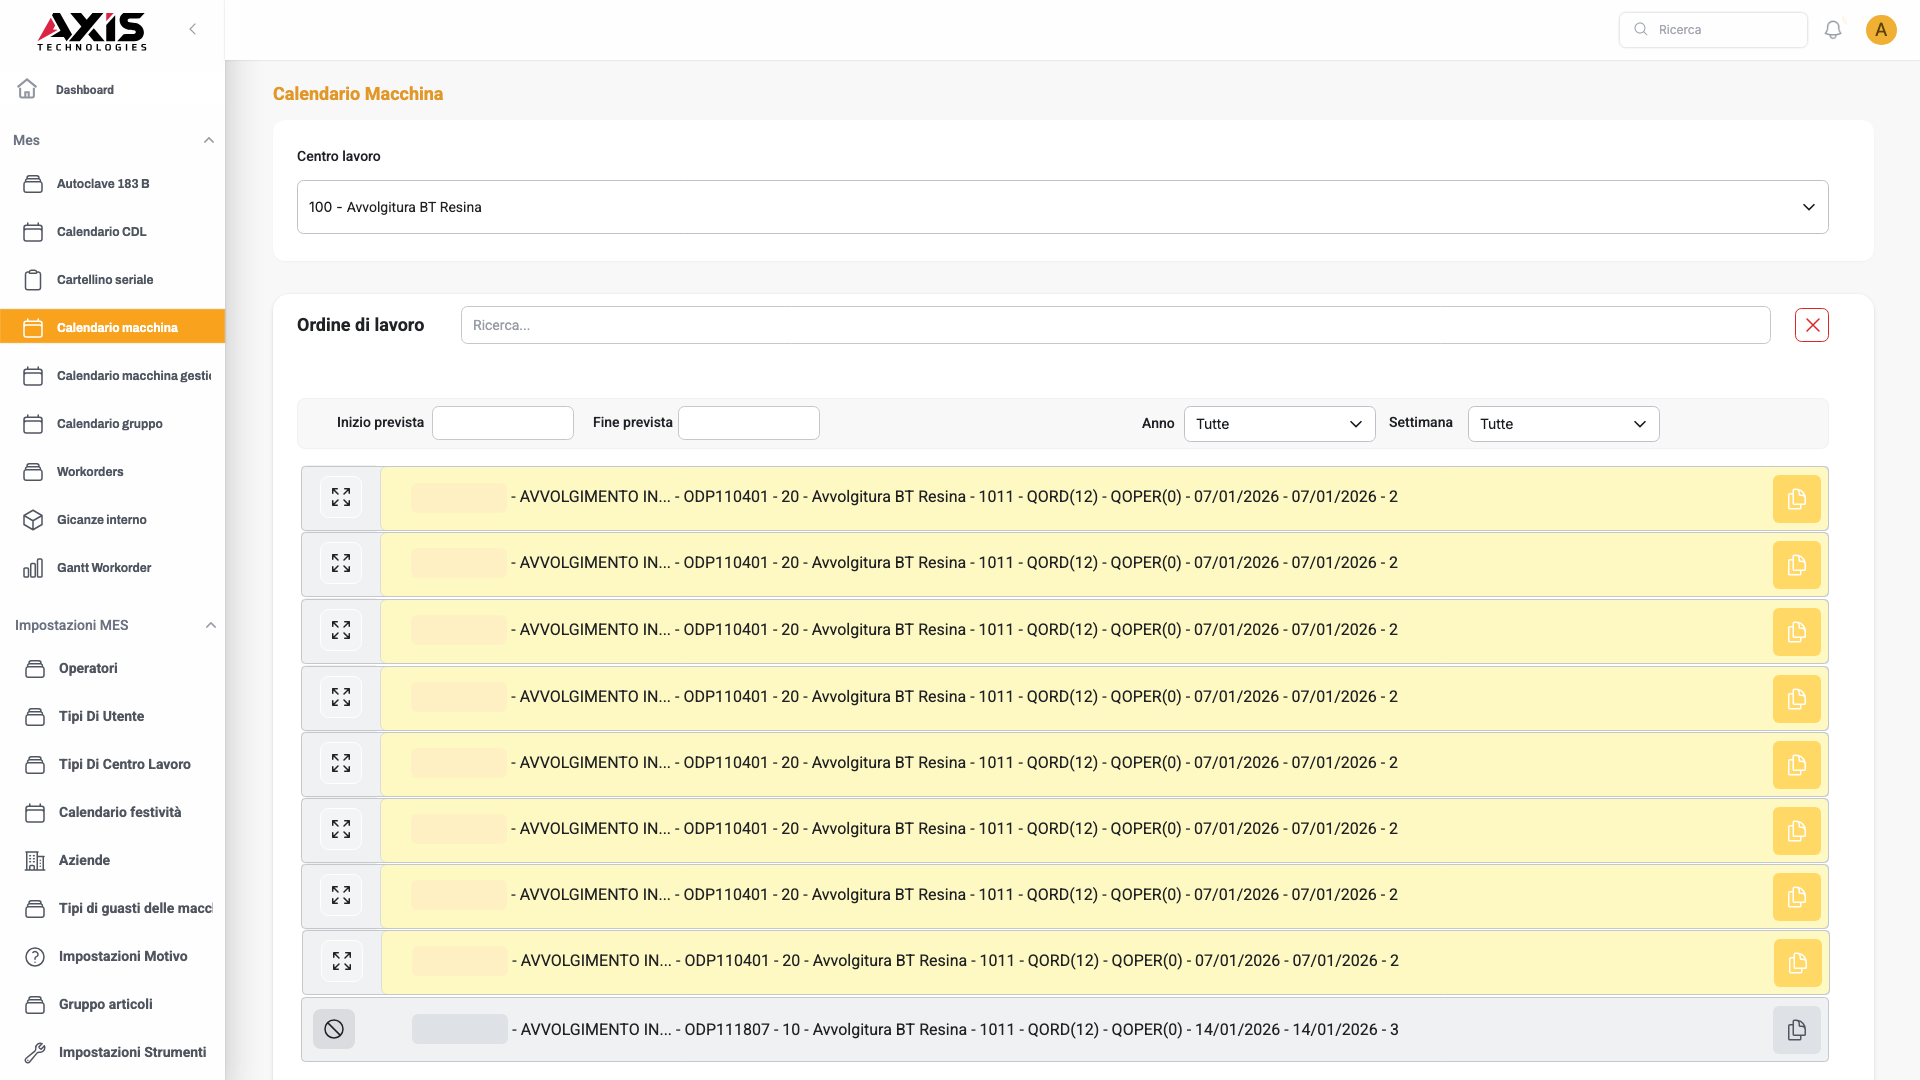Open the Anno filter dropdown
Viewport: 1920px width, 1080px height.
point(1279,424)
